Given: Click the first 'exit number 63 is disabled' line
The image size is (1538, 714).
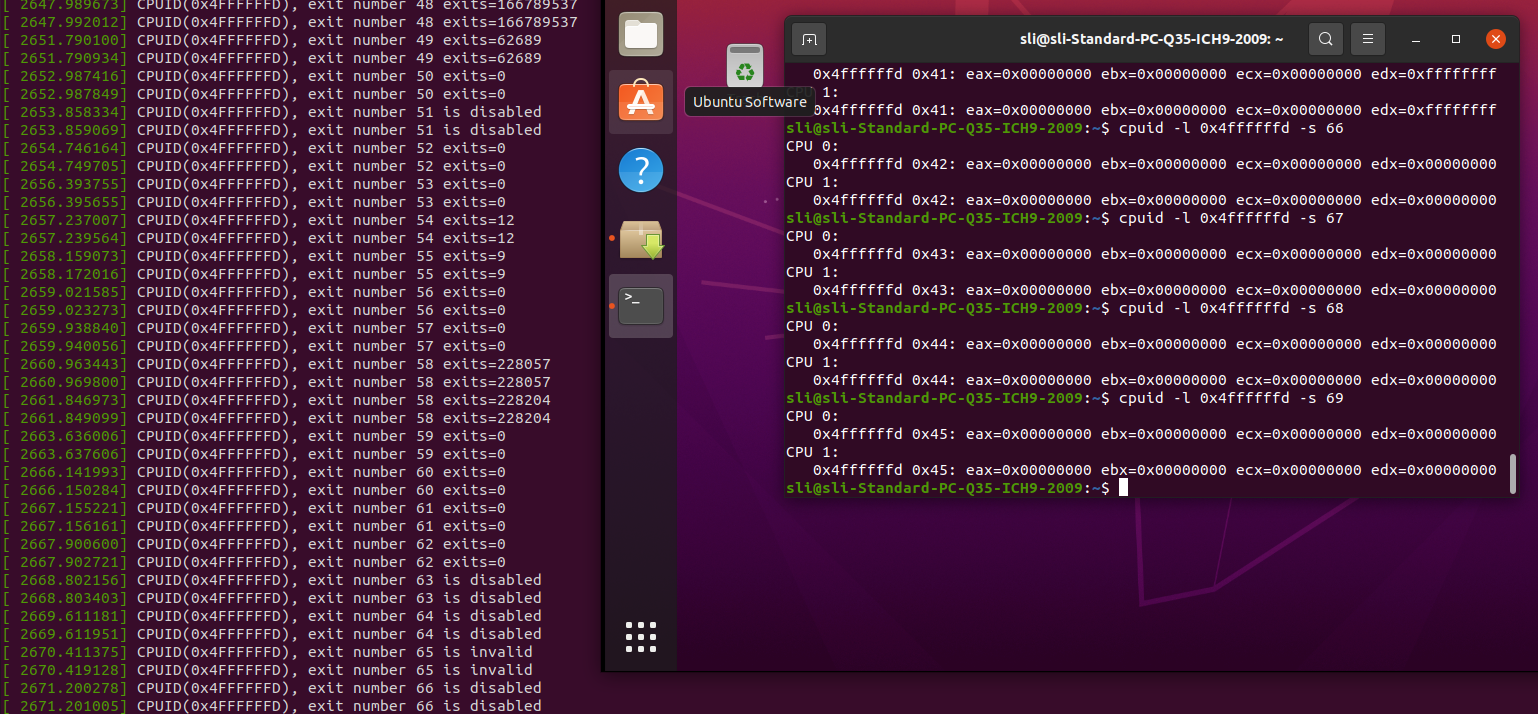Looking at the screenshot, I should click(271, 580).
